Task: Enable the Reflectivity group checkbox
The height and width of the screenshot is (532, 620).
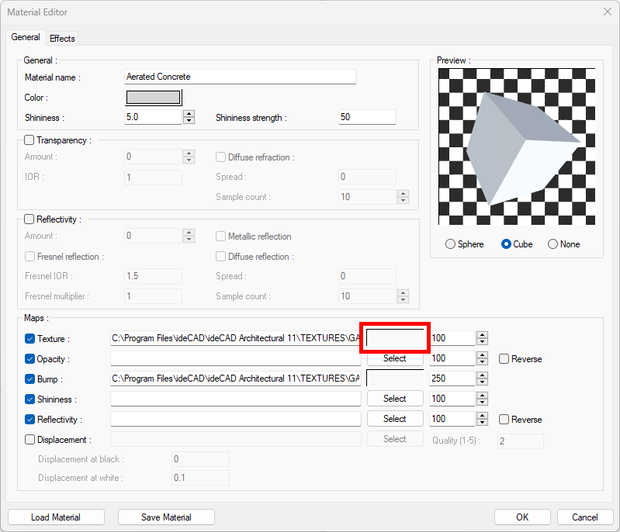Action: (29, 219)
